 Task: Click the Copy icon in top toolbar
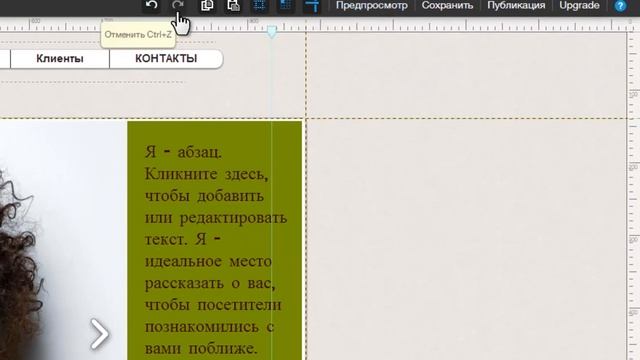coord(207,5)
